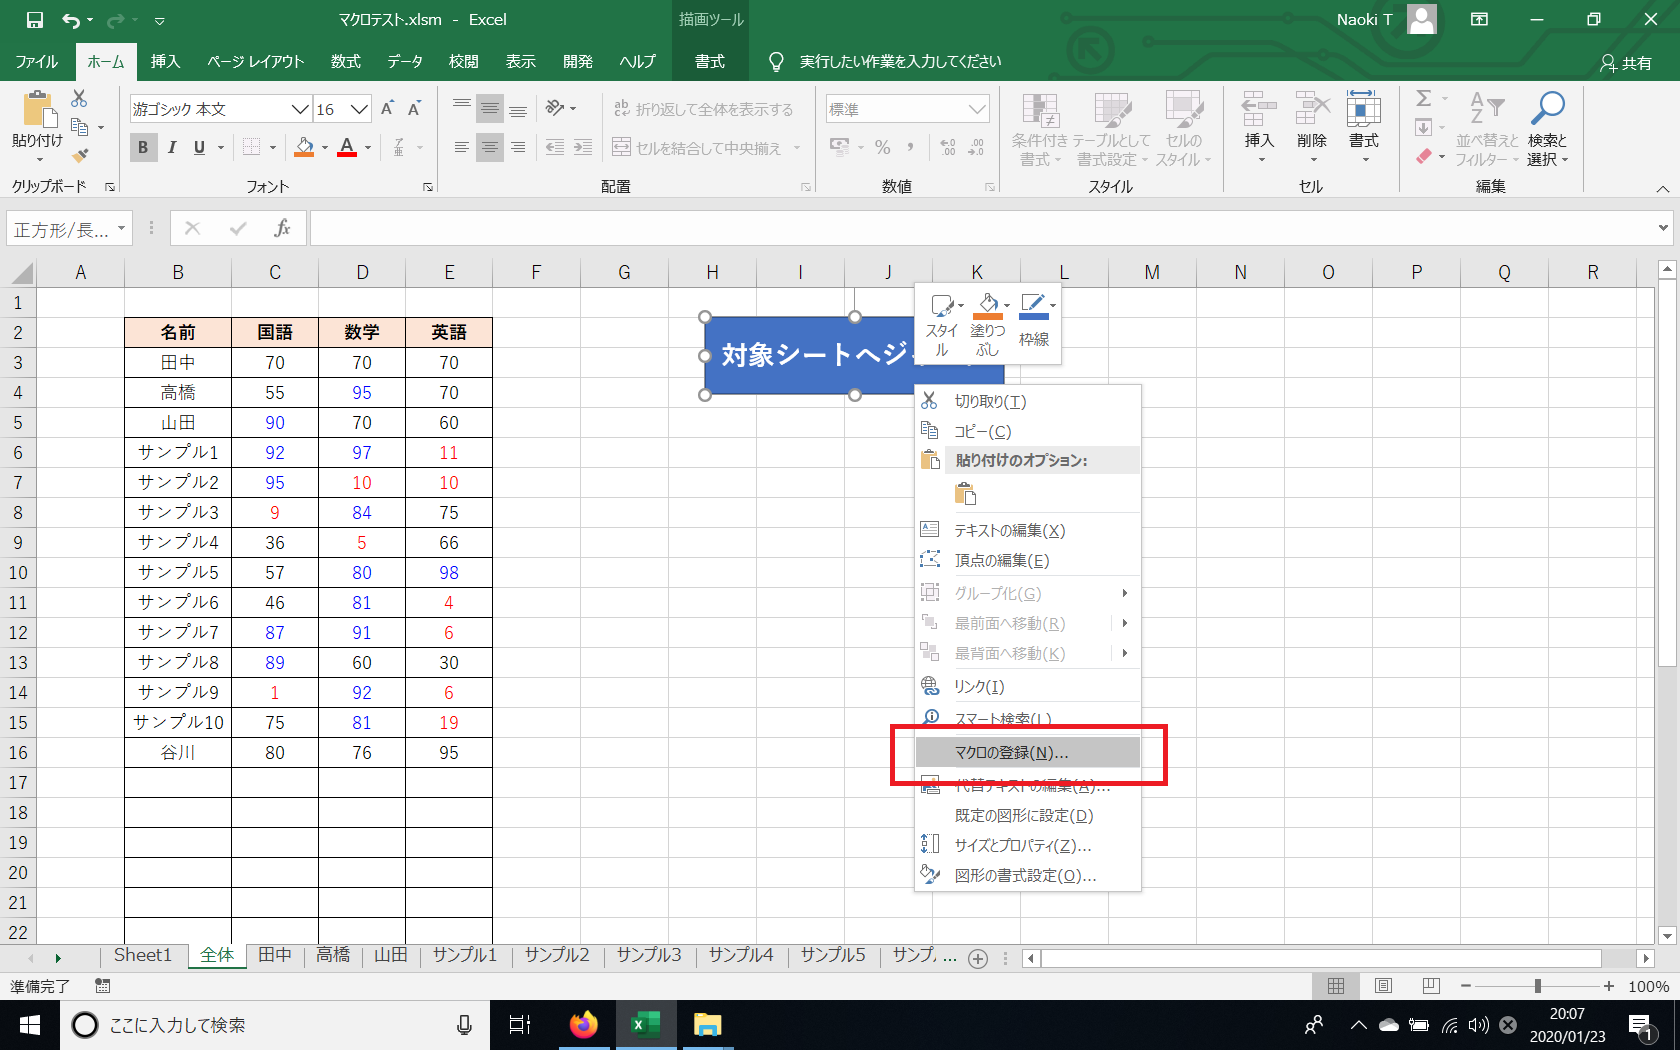Image resolution: width=1680 pixels, height=1050 pixels.
Task: Decrease indent in the alignment group
Action: tap(555, 148)
